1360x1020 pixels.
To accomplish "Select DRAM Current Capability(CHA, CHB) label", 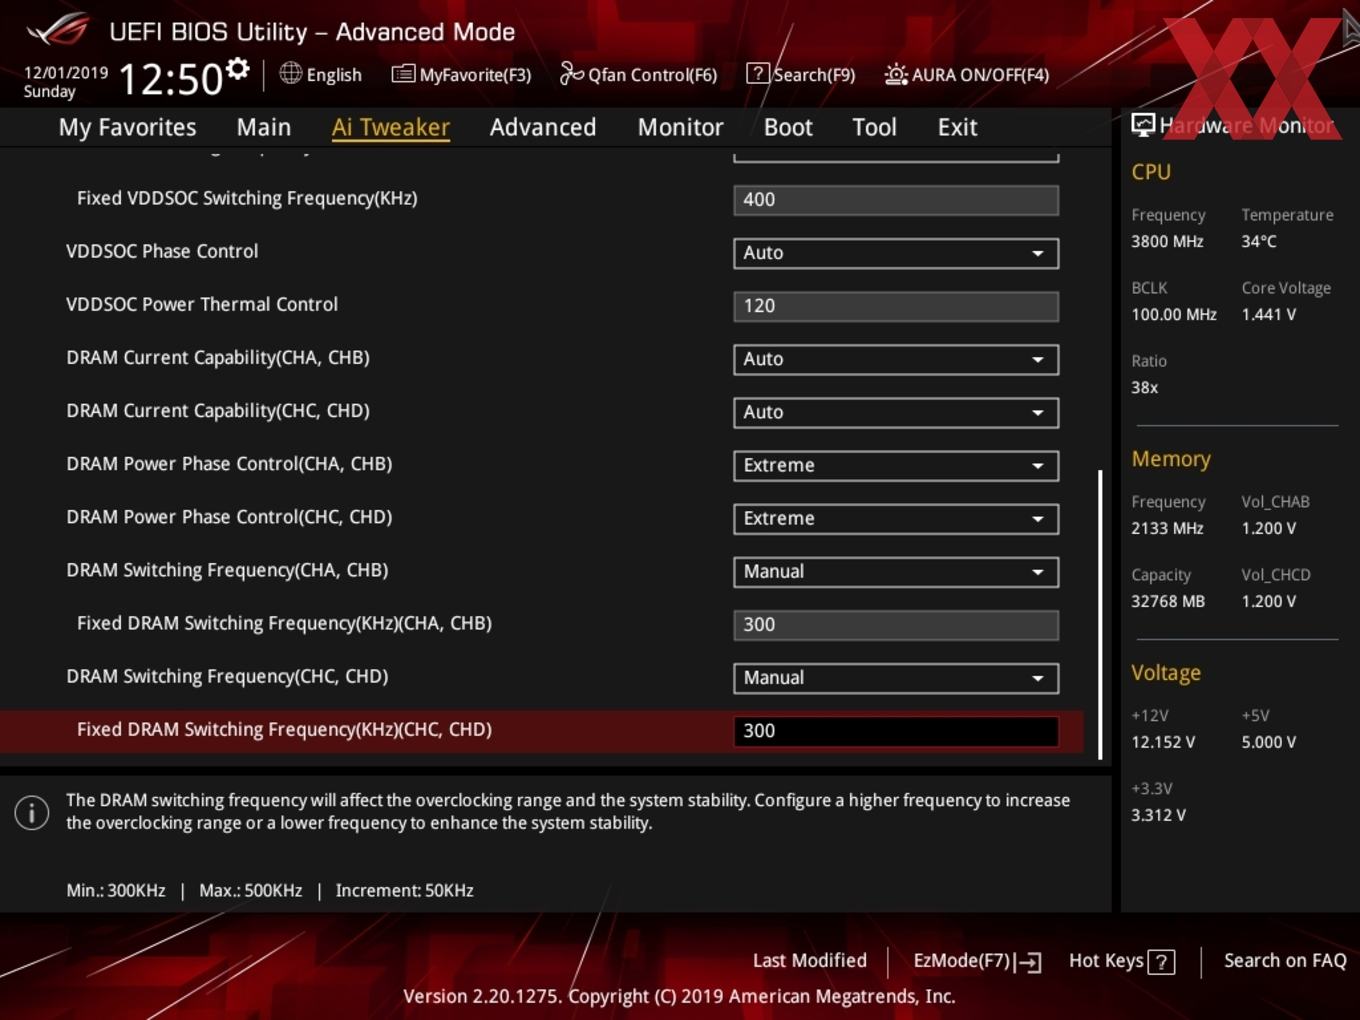I will tap(218, 357).
